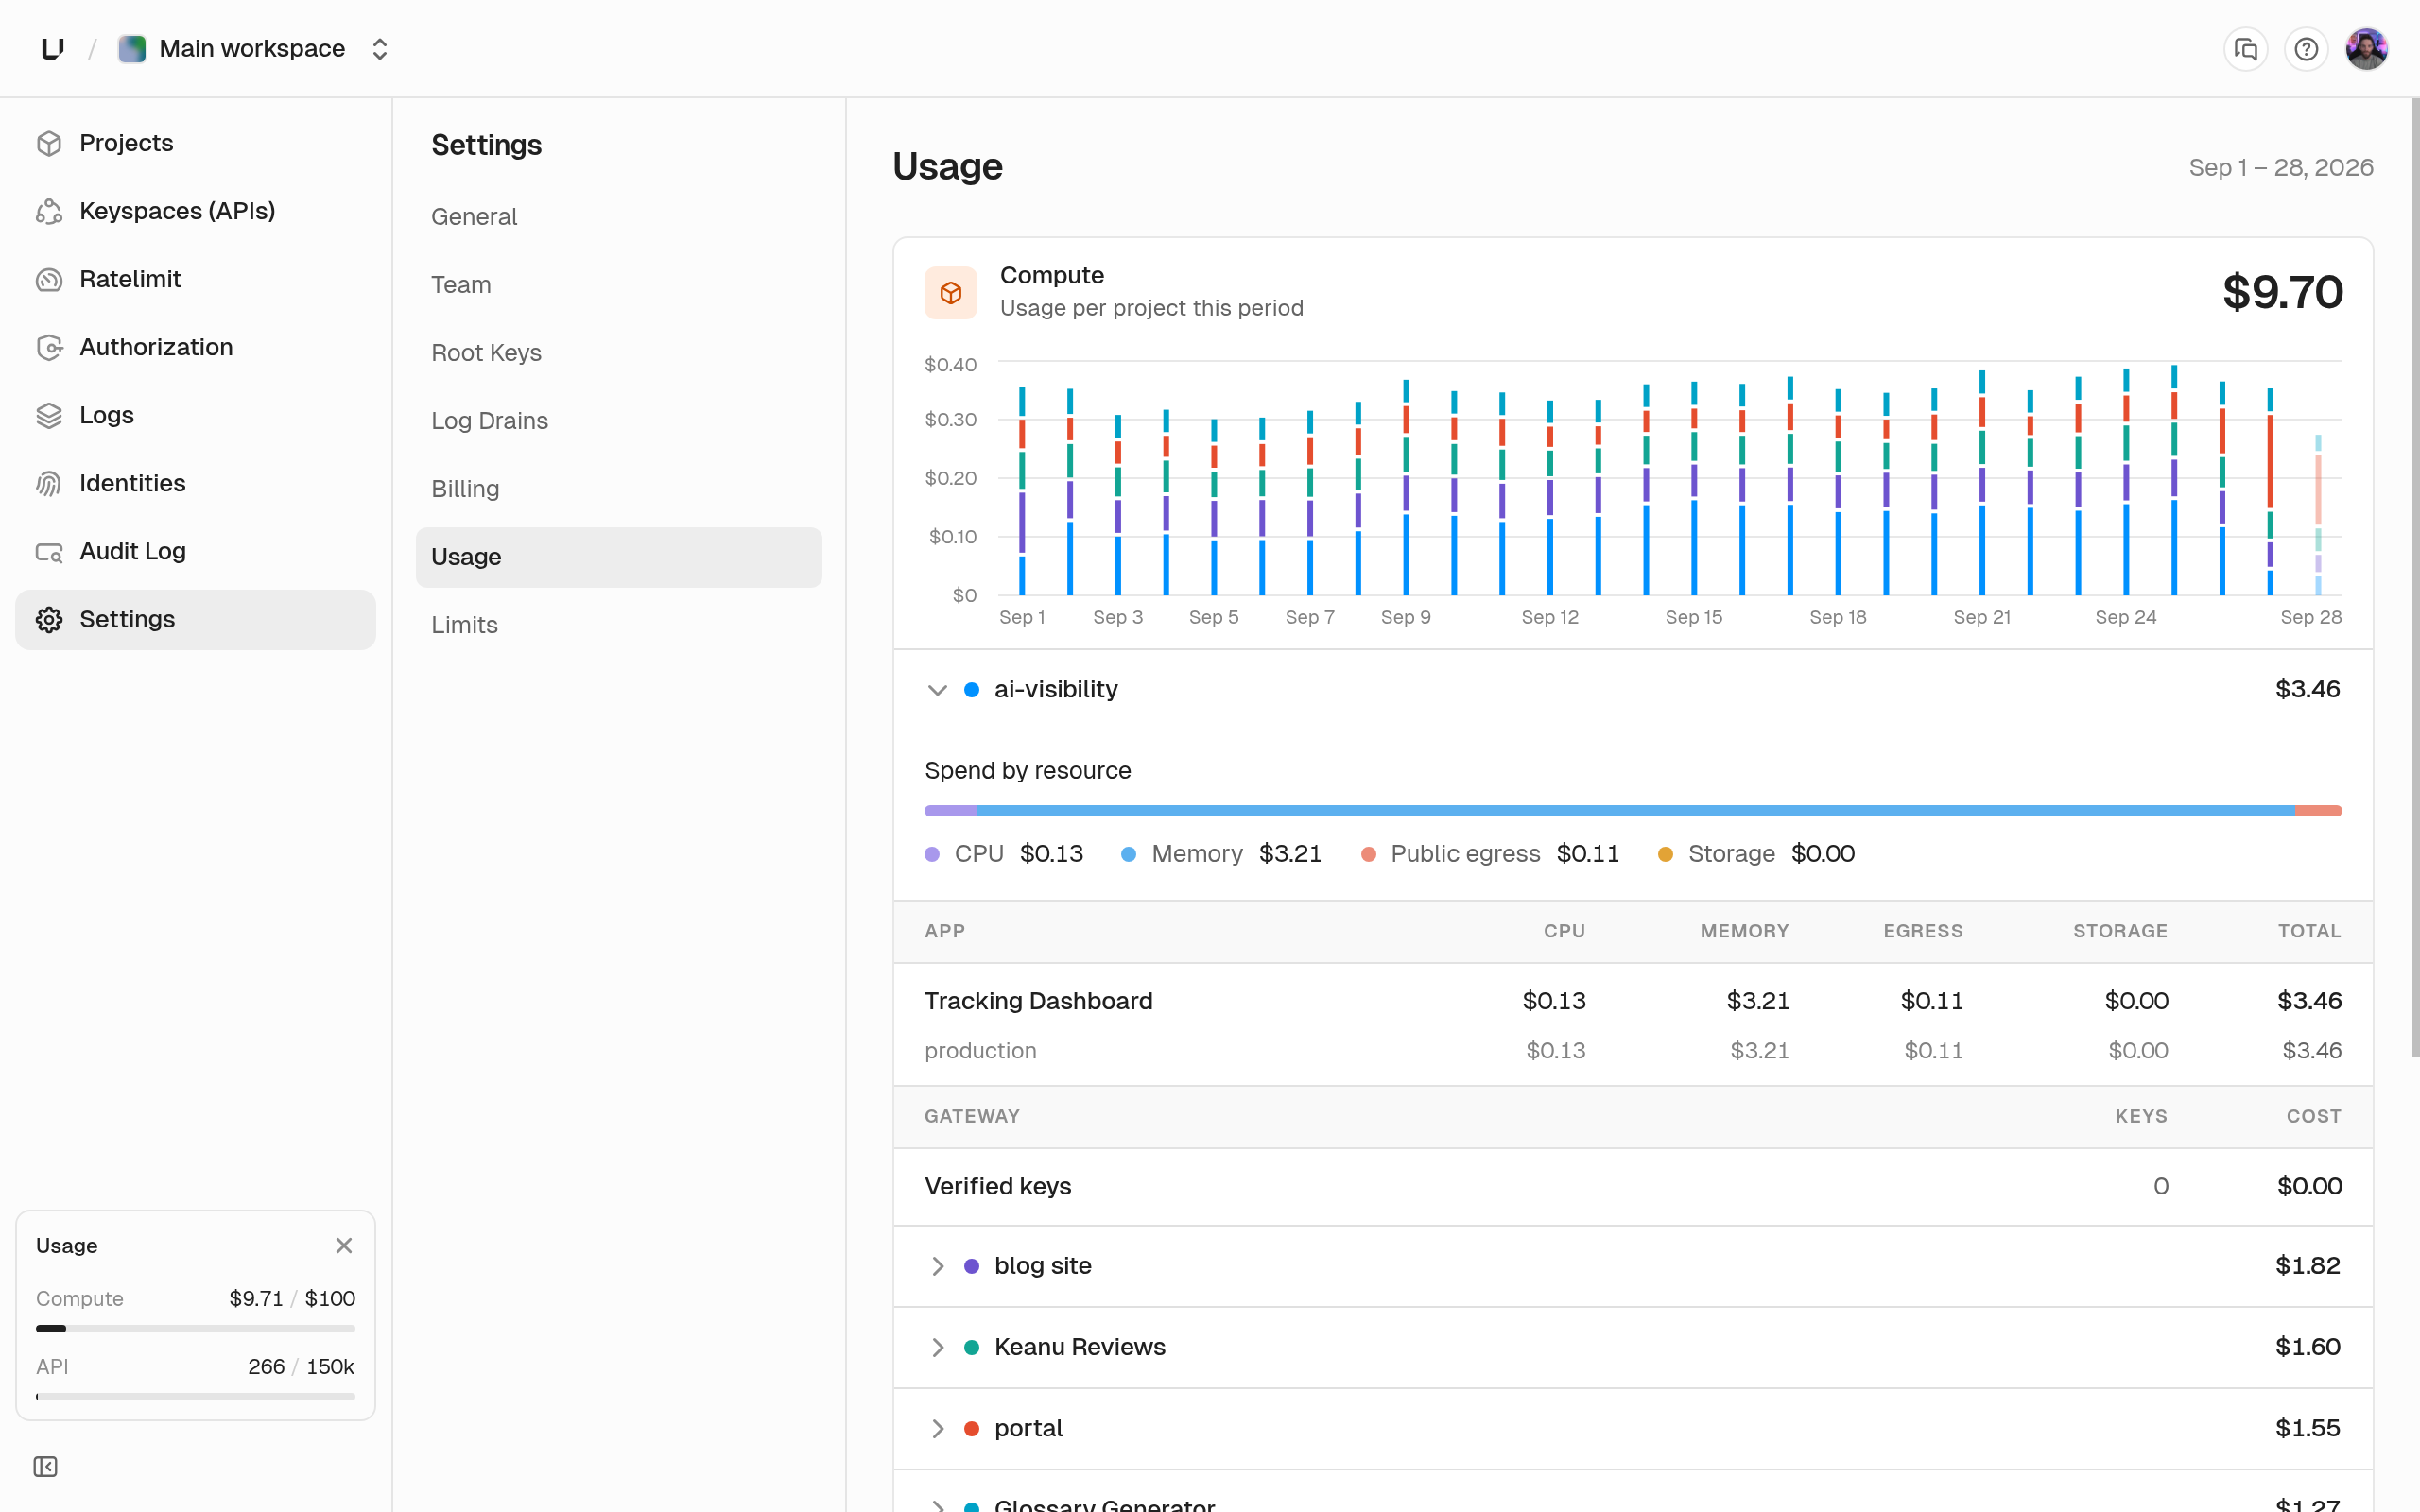Click the red portal color dot
2420x1512 pixels.
tap(971, 1428)
